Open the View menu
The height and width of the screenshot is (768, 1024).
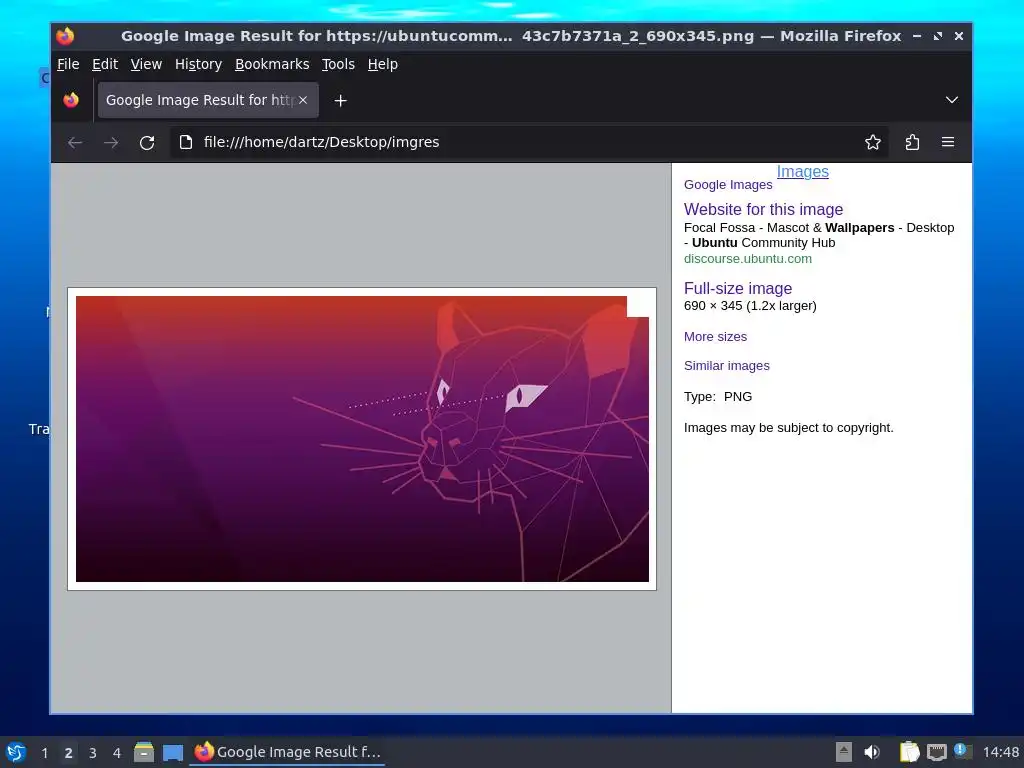[146, 64]
